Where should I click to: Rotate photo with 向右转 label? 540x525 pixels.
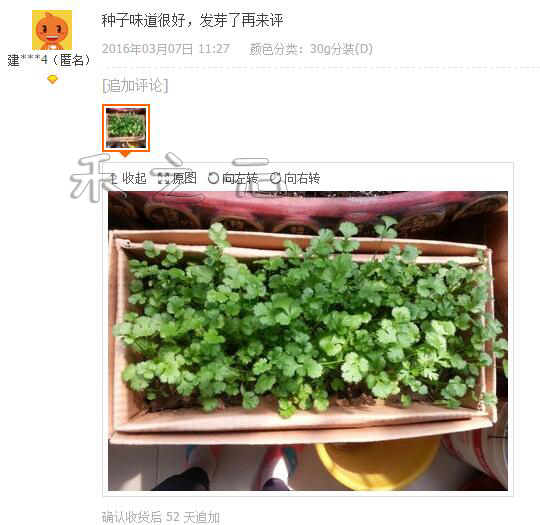[302, 178]
